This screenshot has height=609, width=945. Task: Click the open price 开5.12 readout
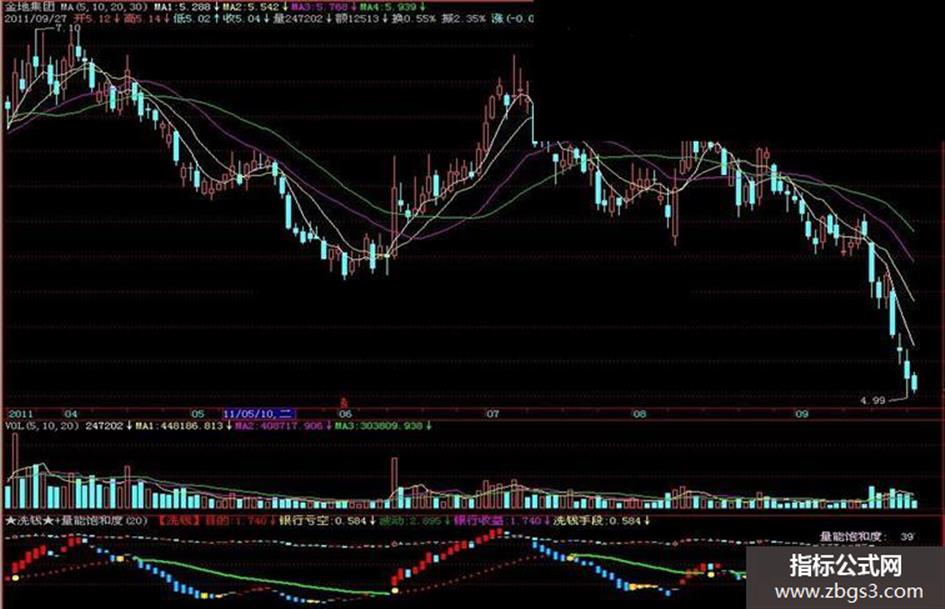click(x=92, y=19)
